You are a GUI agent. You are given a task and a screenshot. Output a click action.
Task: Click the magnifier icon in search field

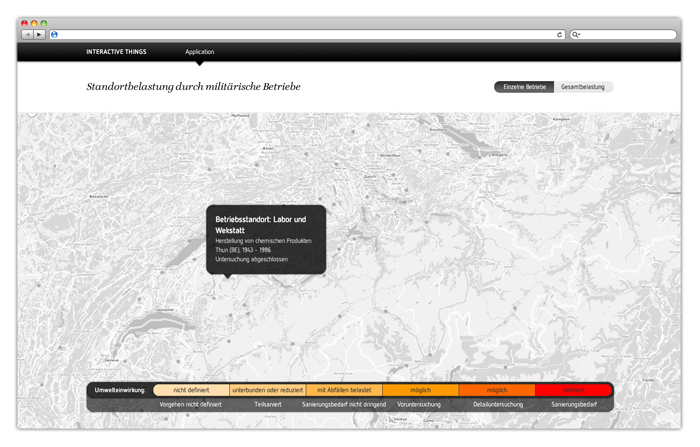[x=575, y=34]
